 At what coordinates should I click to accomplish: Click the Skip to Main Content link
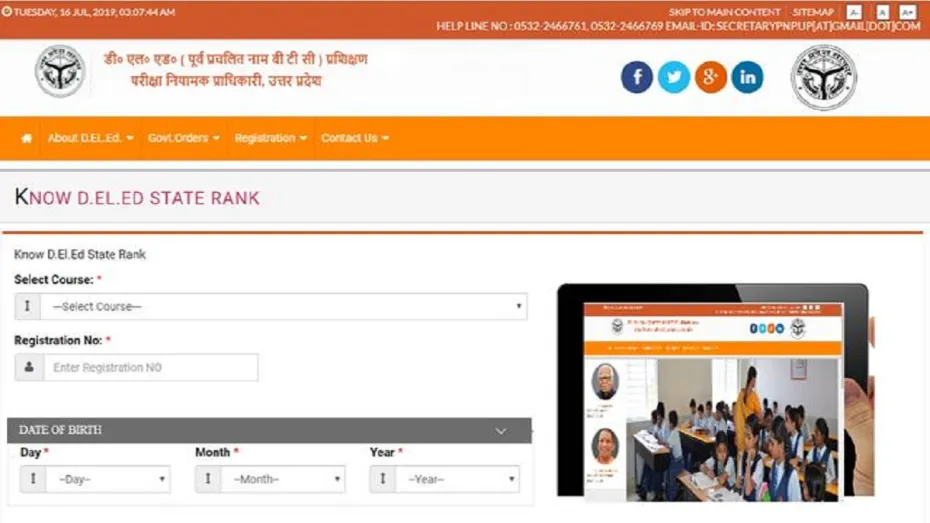pyautogui.click(x=724, y=12)
